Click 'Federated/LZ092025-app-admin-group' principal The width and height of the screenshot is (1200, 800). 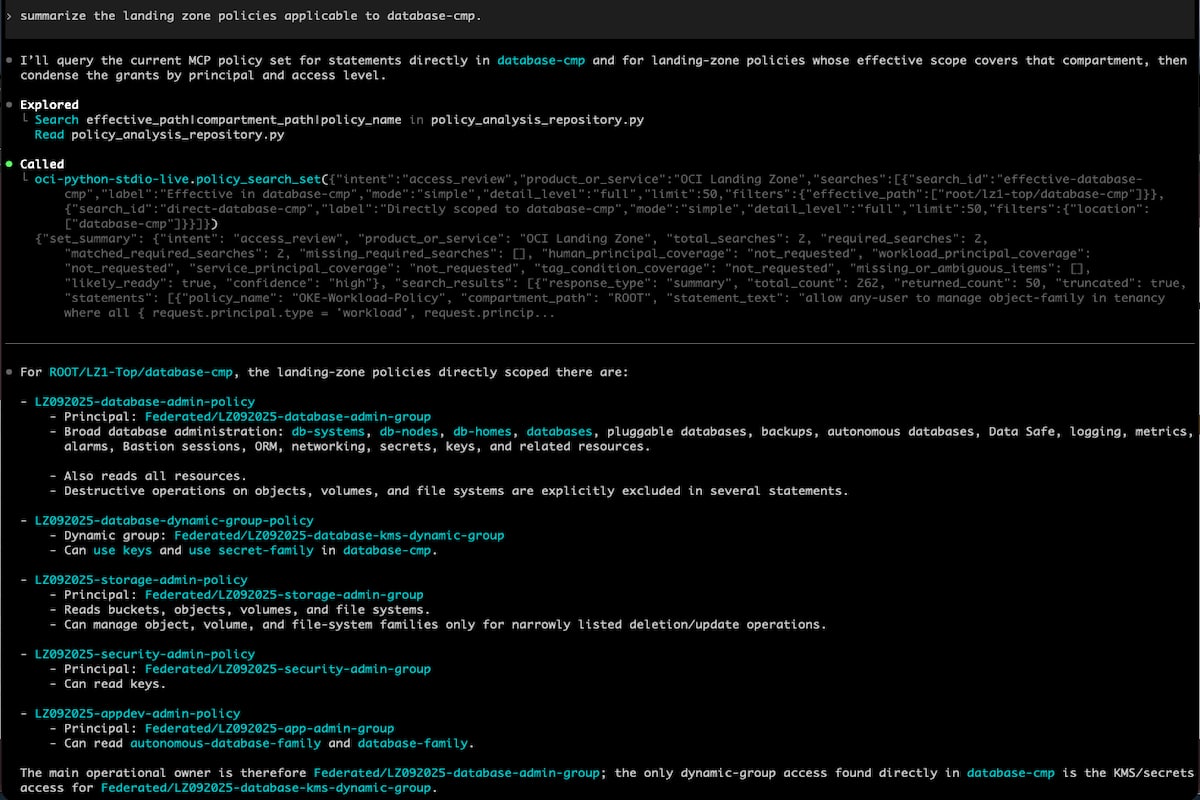tap(270, 729)
